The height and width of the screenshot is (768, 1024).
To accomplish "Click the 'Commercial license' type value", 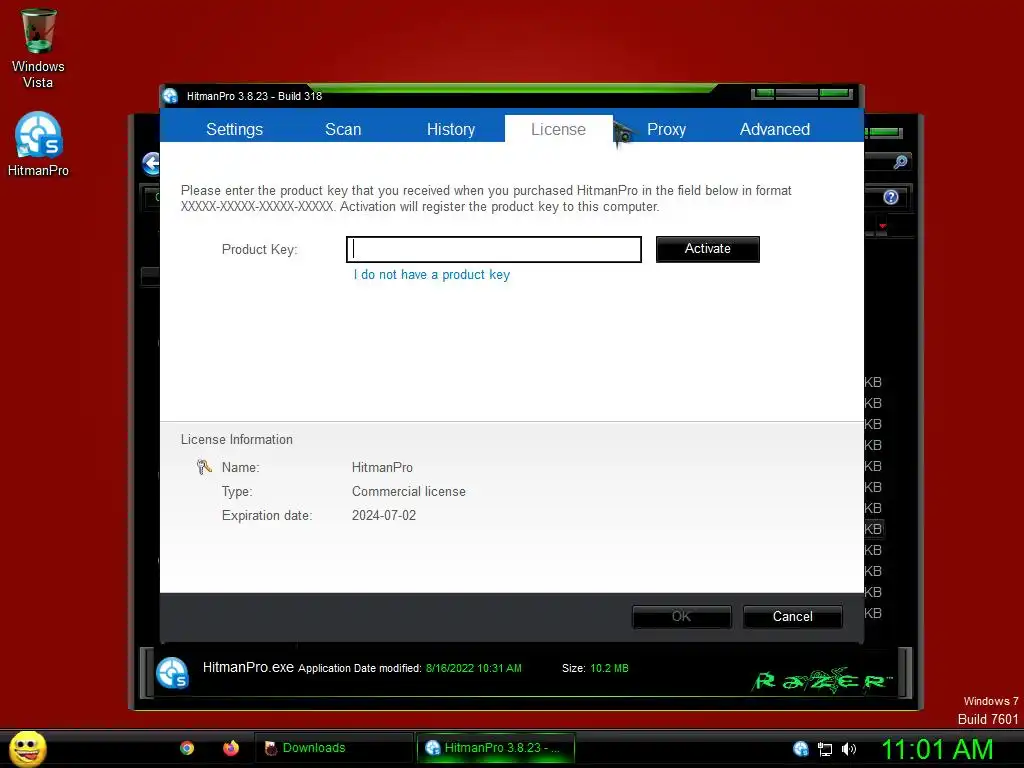I will (408, 491).
